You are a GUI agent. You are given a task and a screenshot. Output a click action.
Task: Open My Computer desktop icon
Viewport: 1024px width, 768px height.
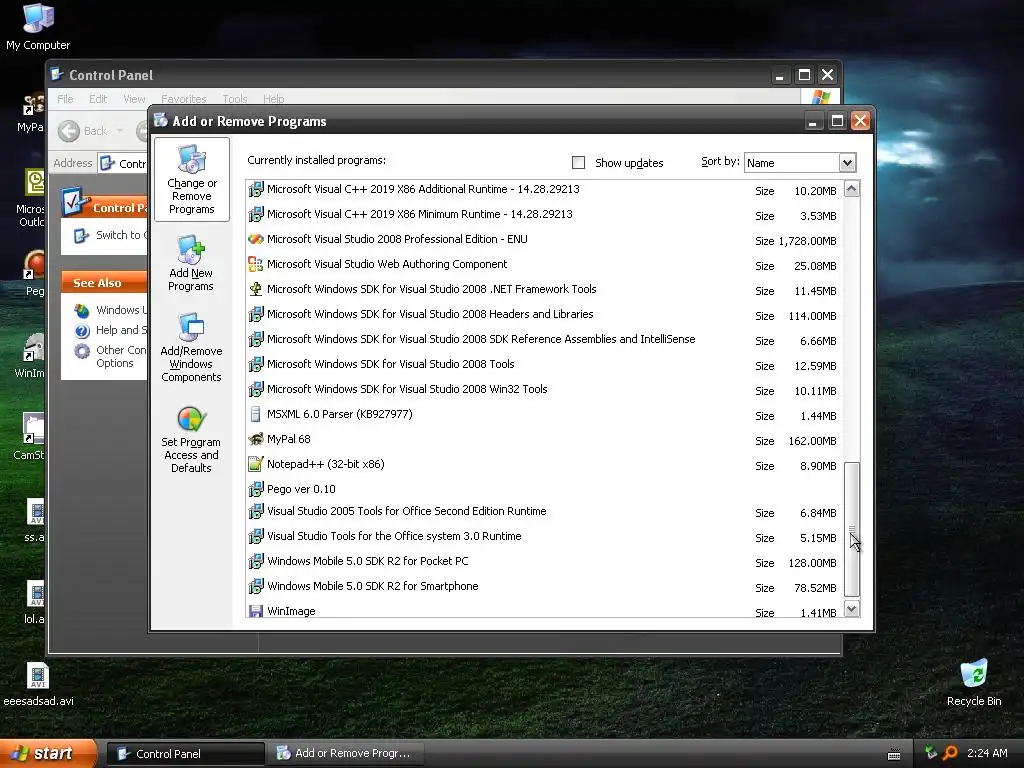pyautogui.click(x=38, y=26)
